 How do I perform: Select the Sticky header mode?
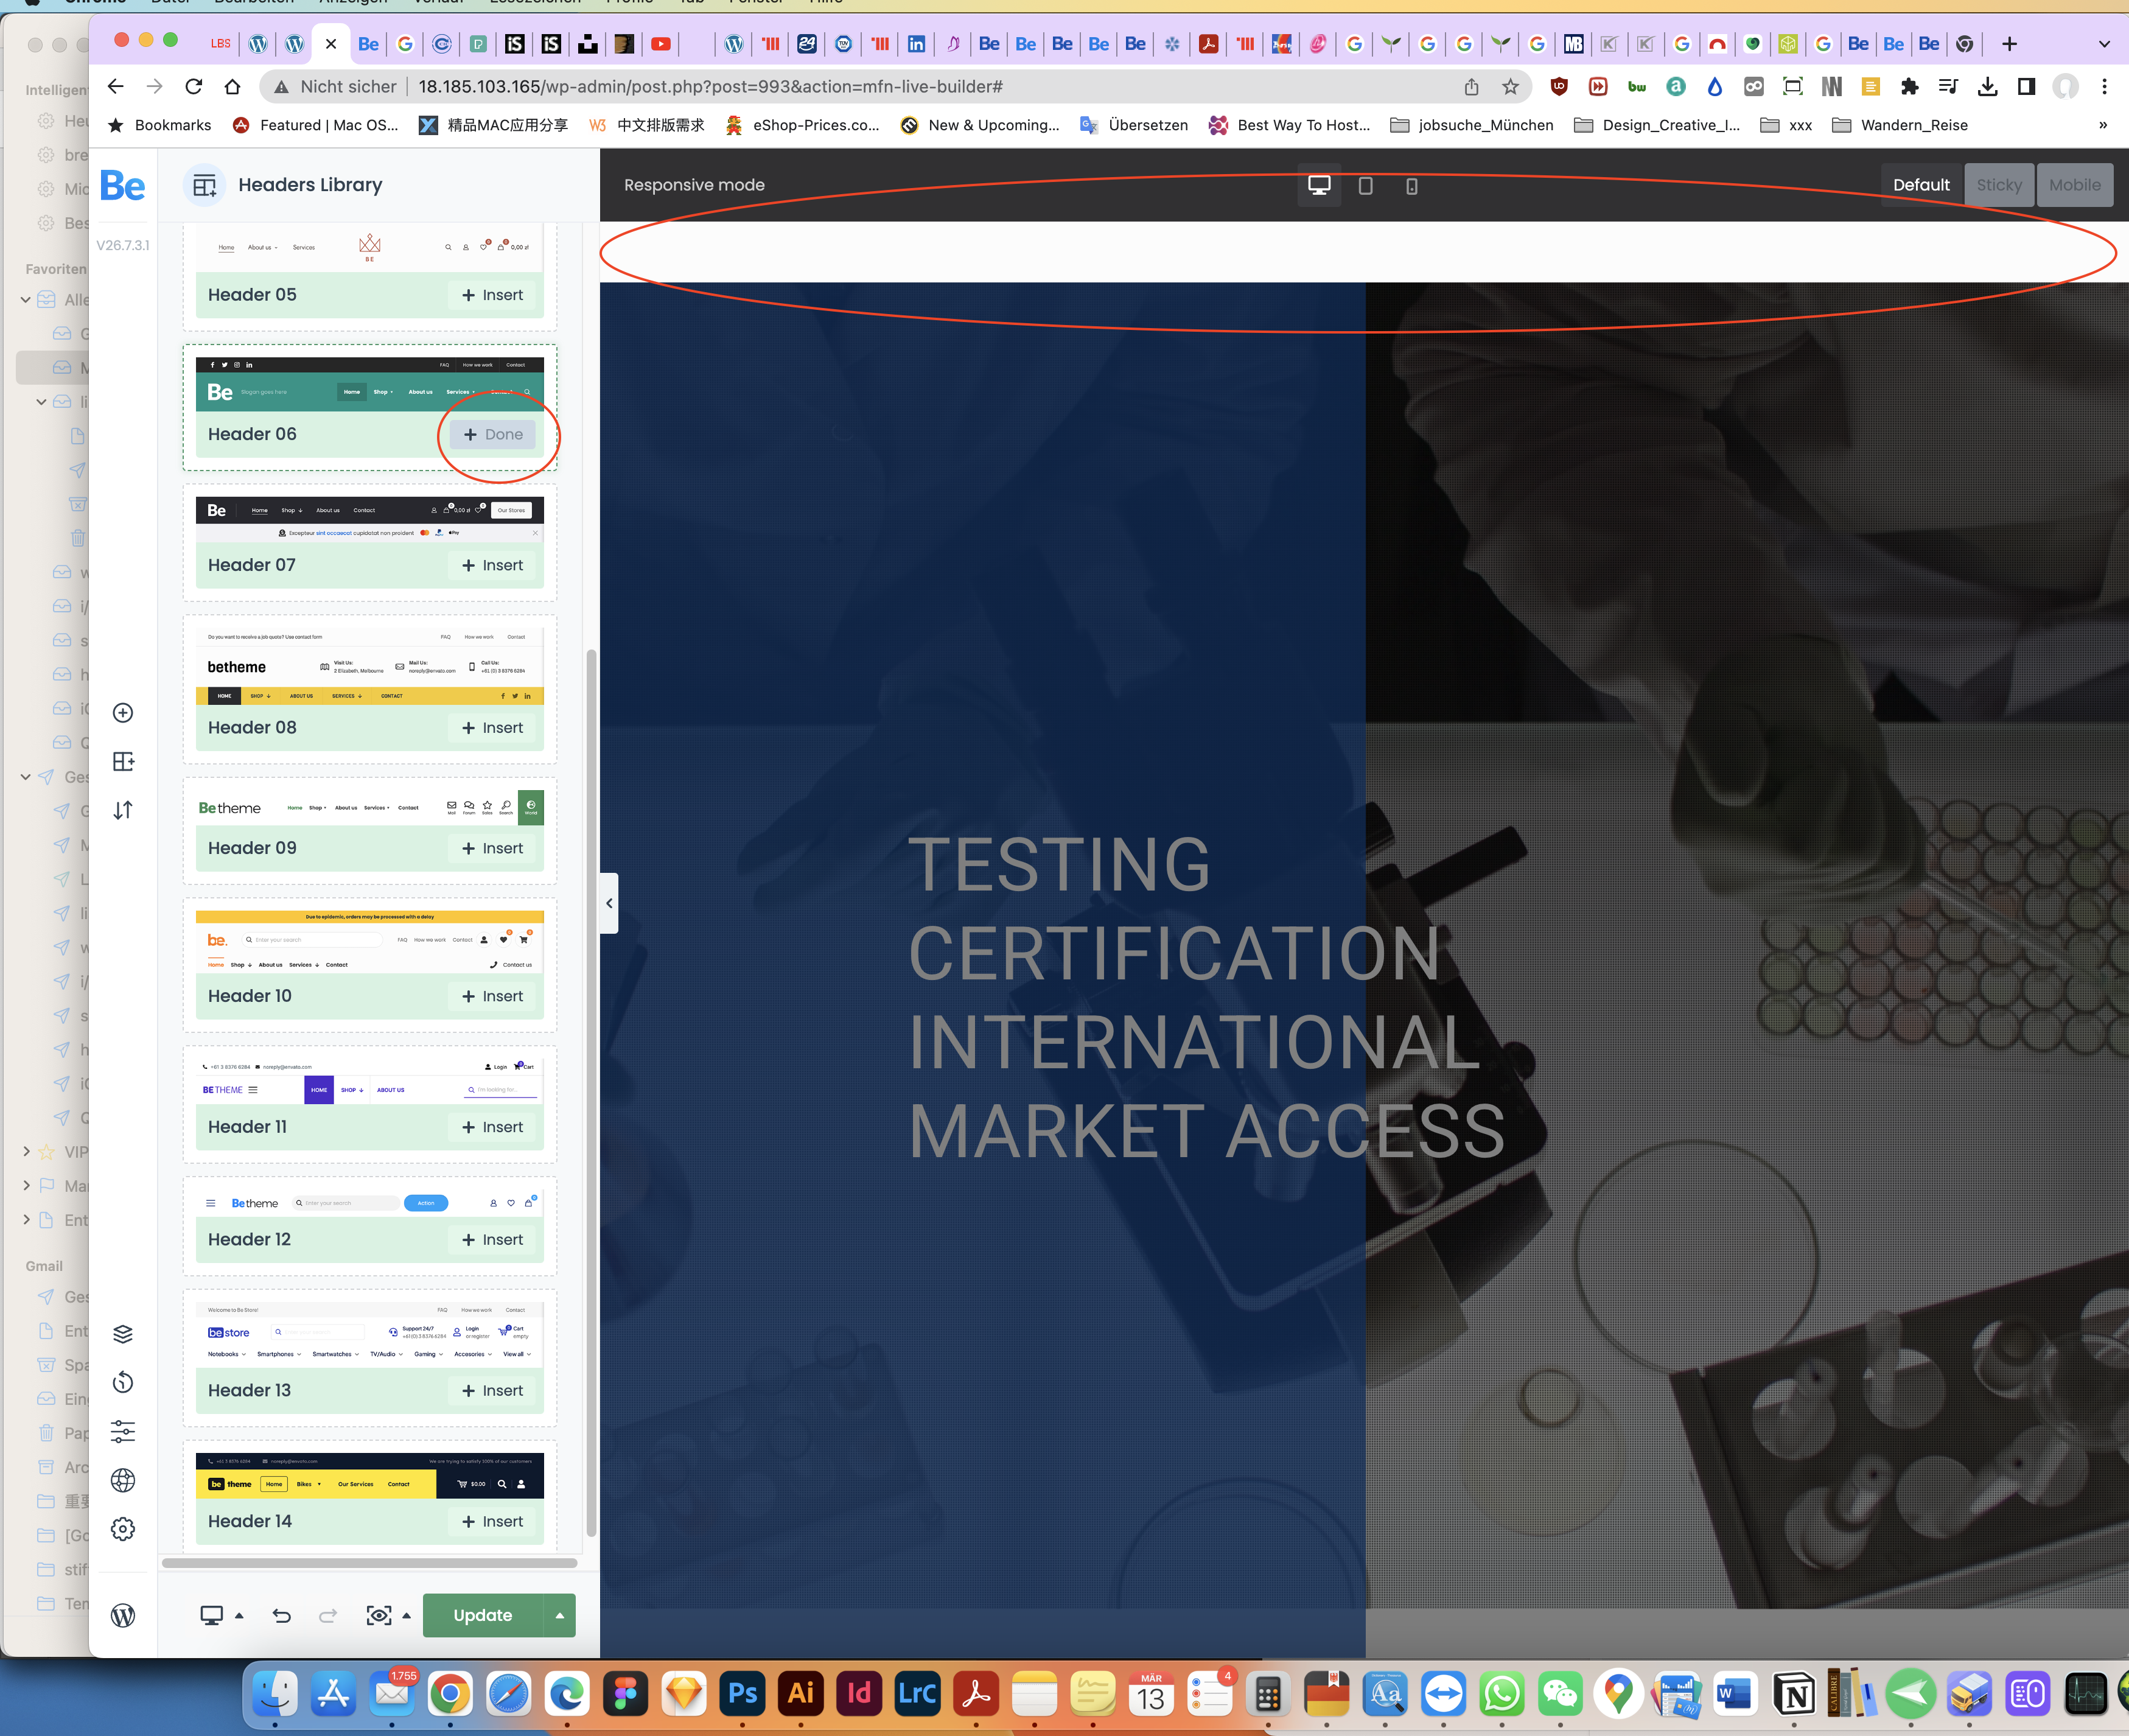pyautogui.click(x=1998, y=185)
